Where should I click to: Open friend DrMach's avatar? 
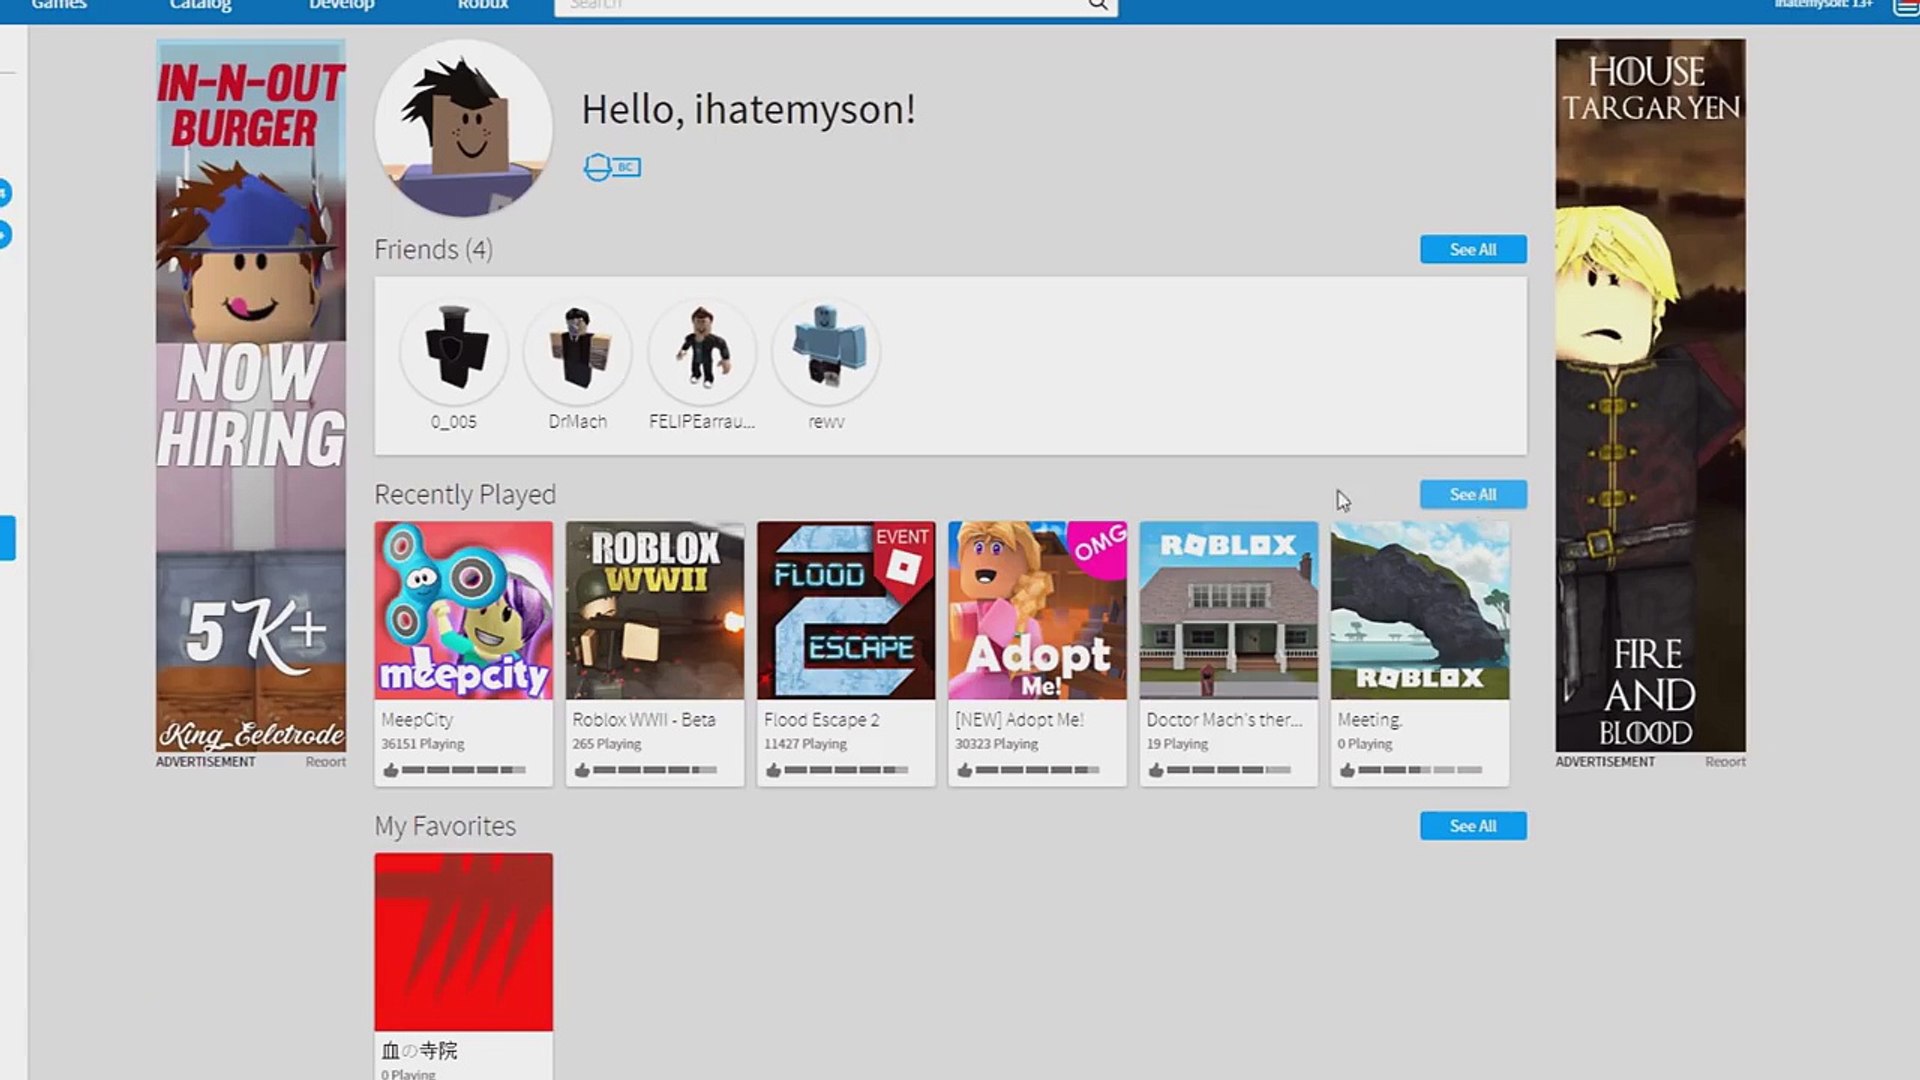(x=577, y=350)
